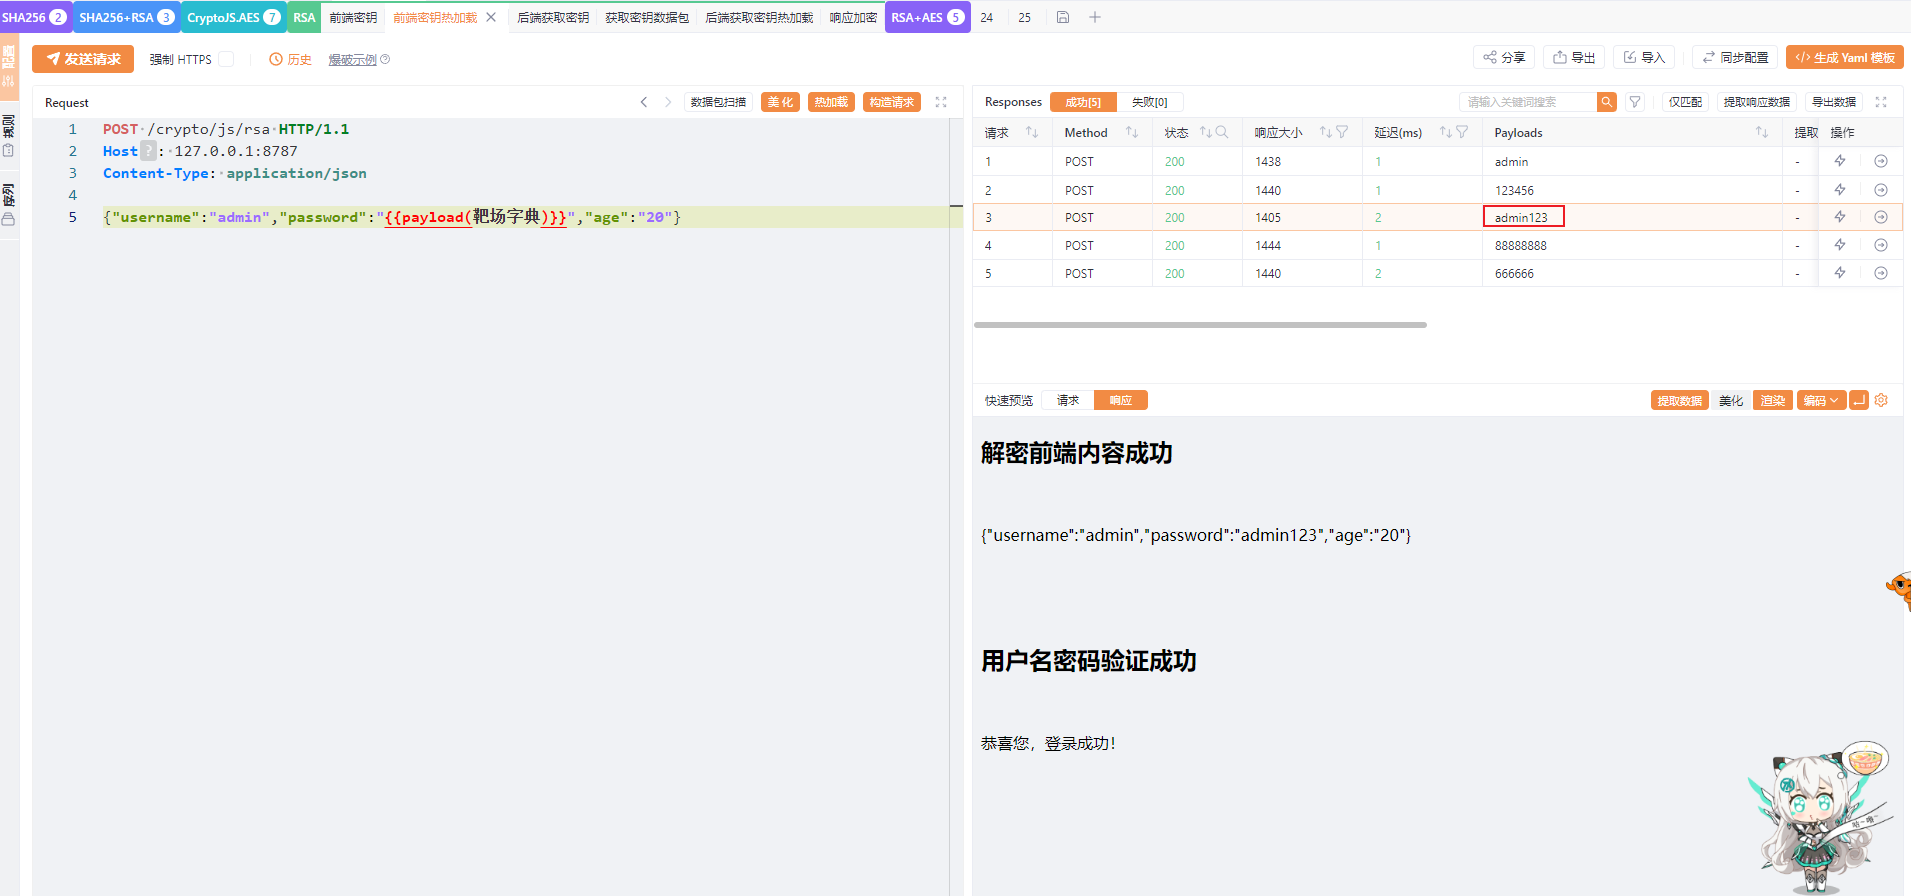Click the save icon beside tab 25
Image resolution: width=1911 pixels, height=896 pixels.
tap(1063, 17)
